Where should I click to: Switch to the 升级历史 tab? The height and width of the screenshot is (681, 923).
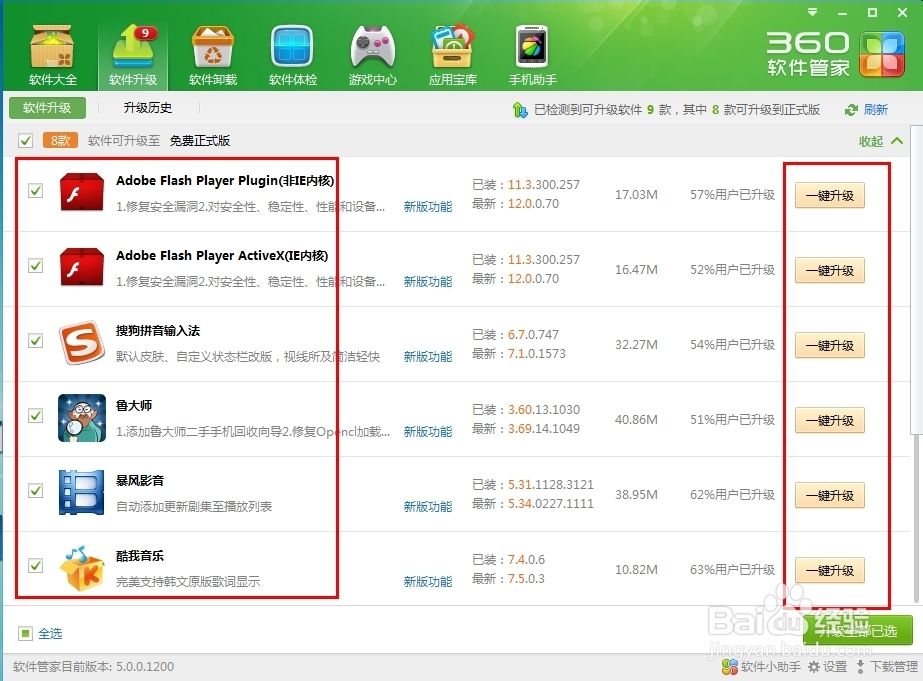(x=147, y=108)
